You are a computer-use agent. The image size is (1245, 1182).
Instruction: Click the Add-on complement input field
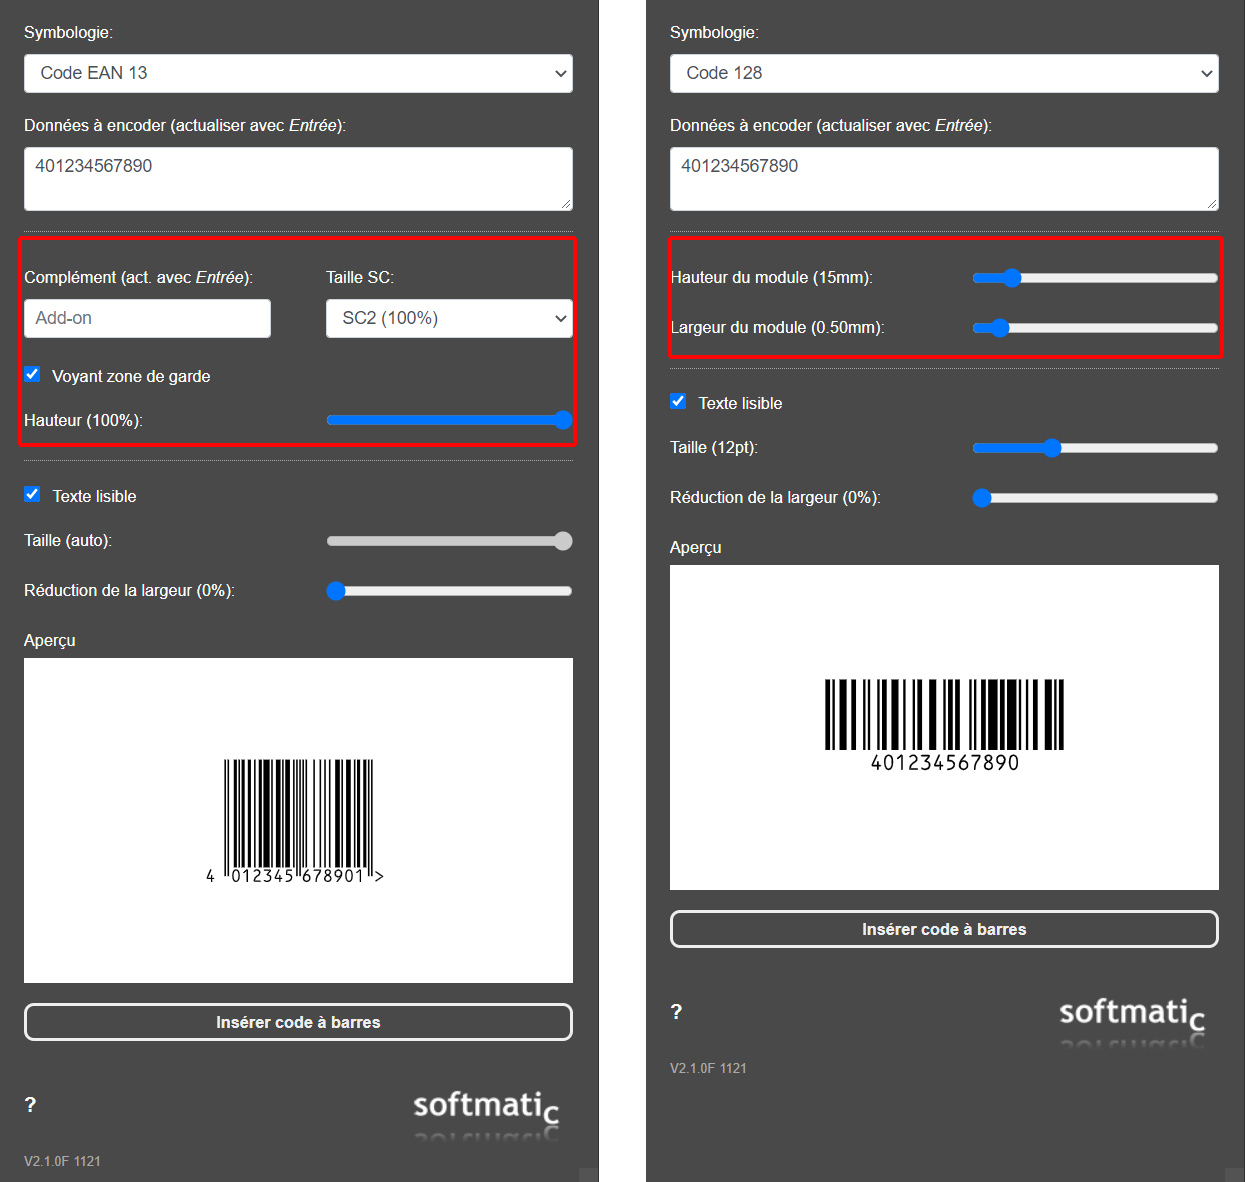[x=147, y=318]
